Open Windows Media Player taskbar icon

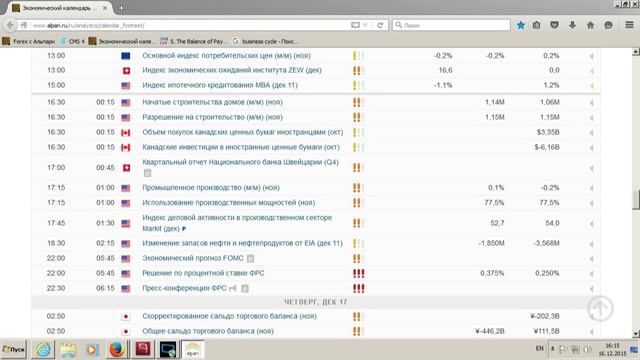[x=92, y=349]
